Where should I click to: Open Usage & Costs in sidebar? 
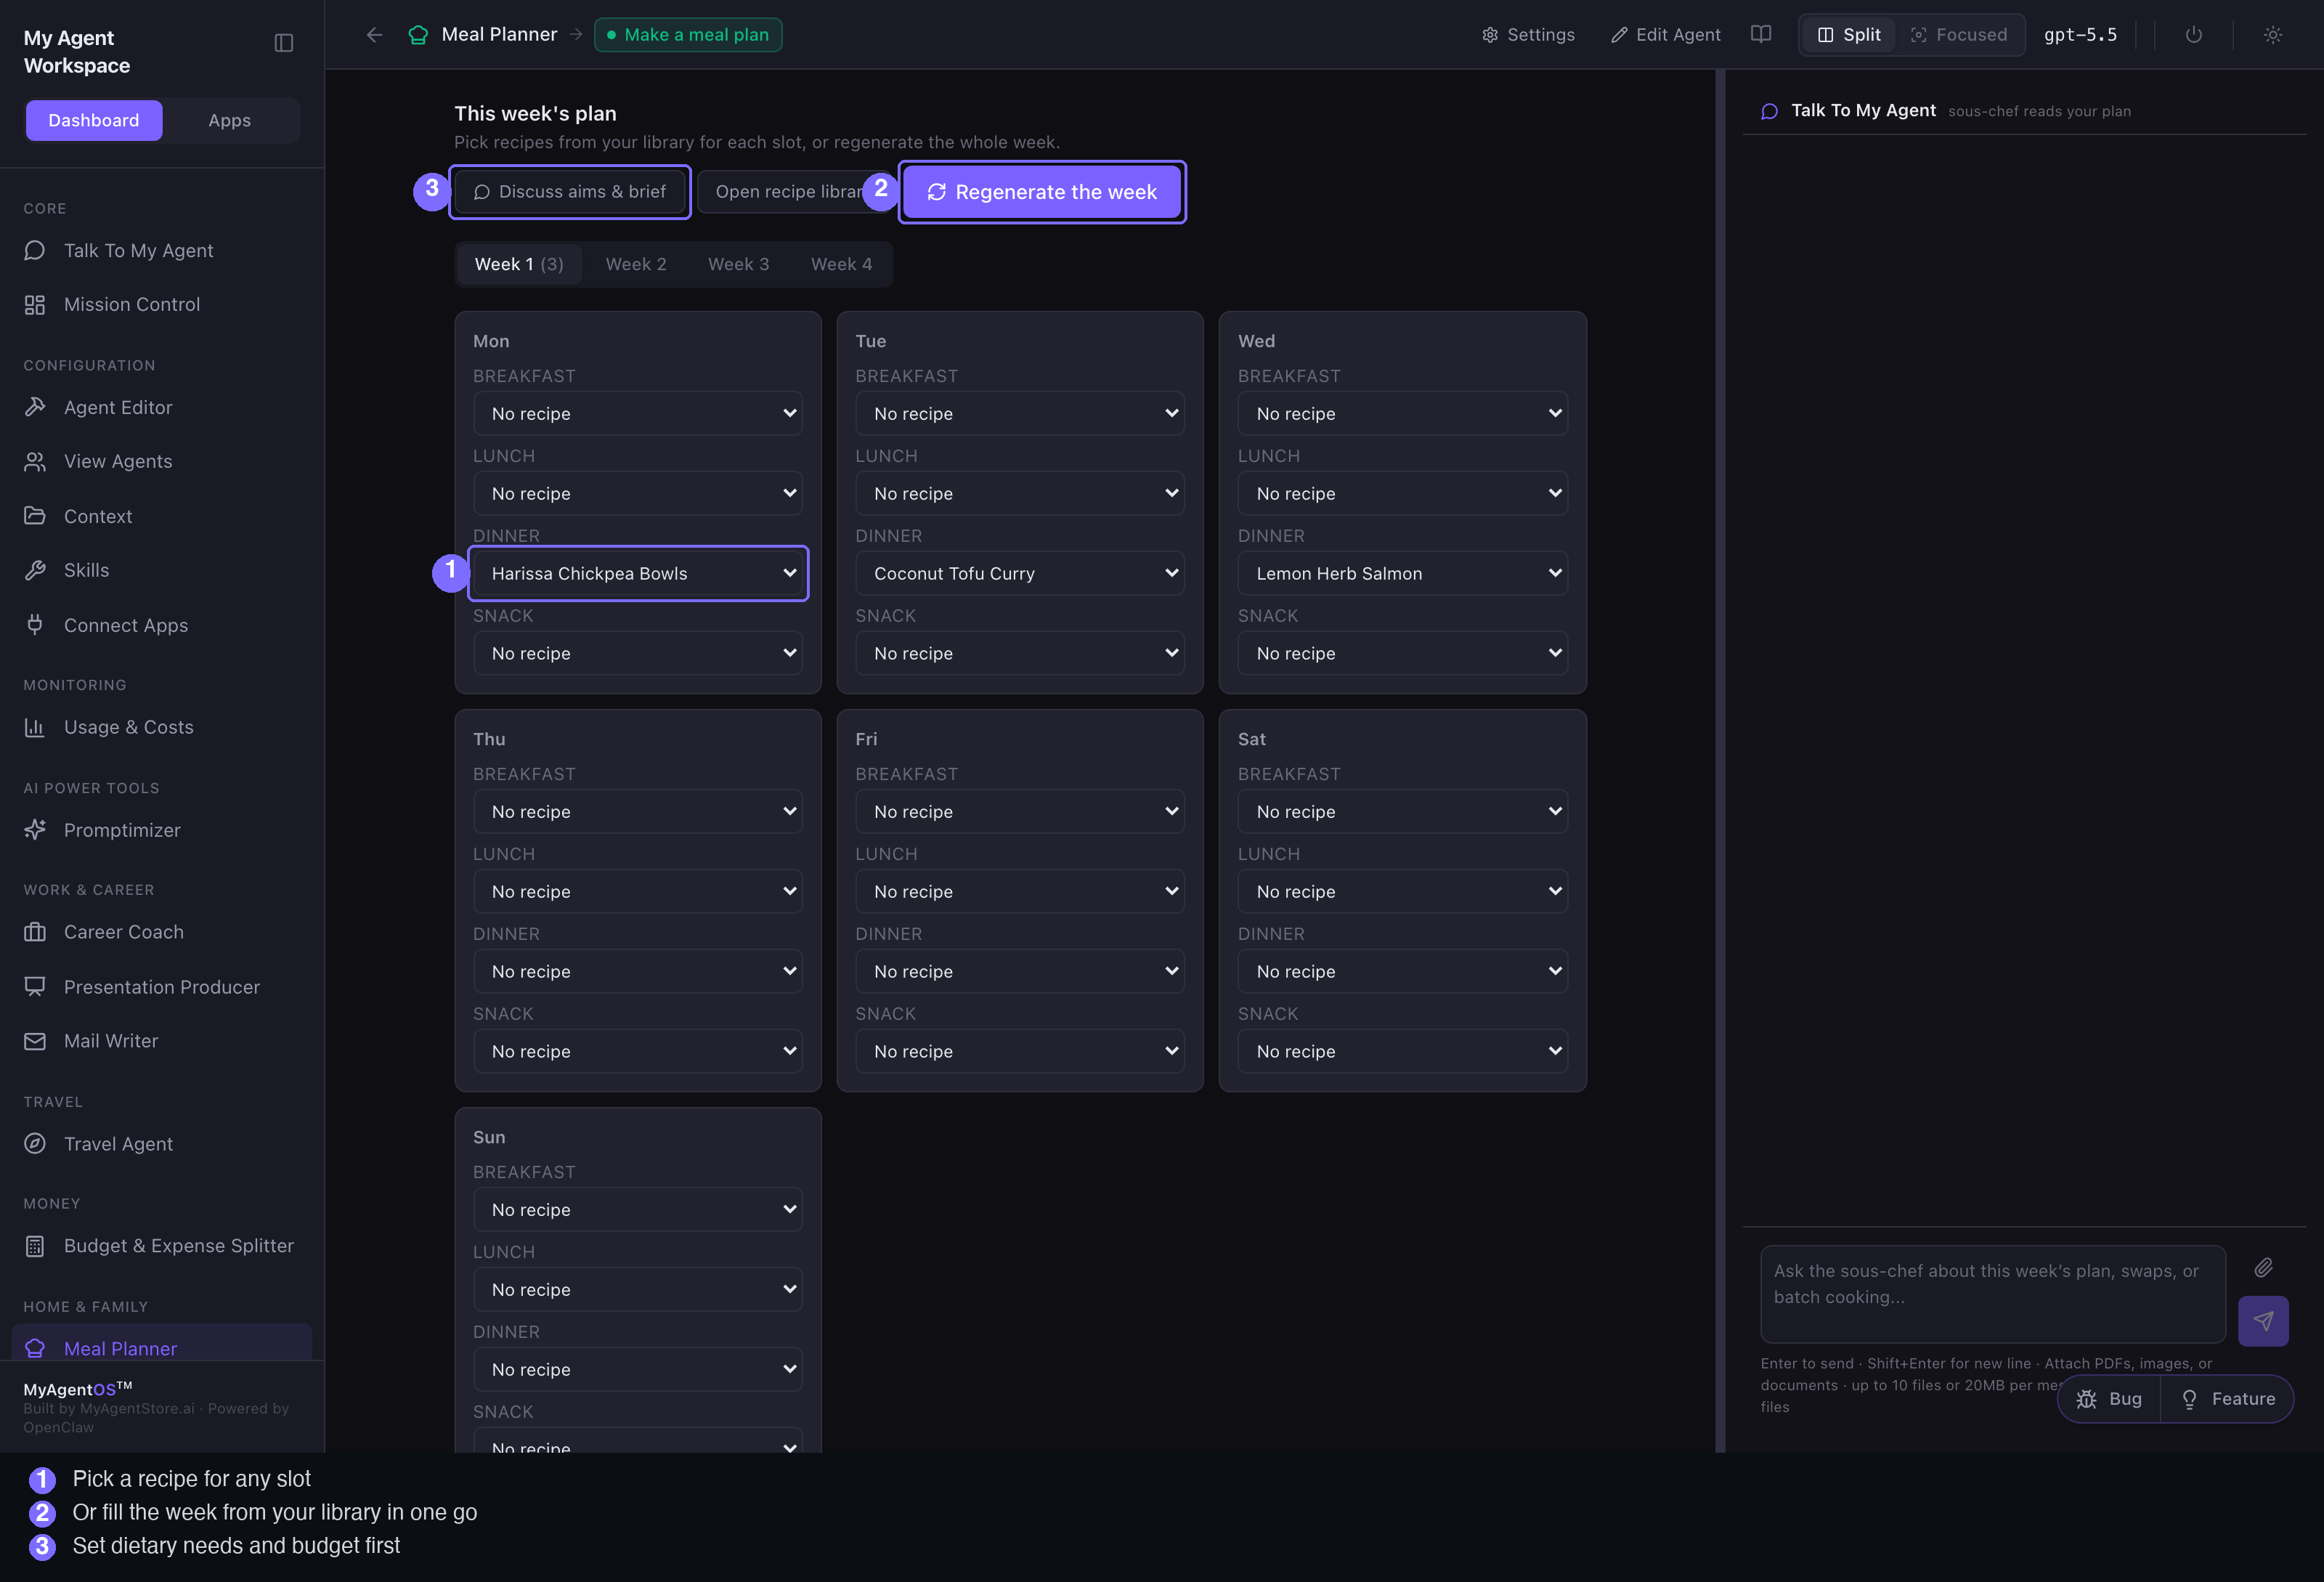(129, 727)
